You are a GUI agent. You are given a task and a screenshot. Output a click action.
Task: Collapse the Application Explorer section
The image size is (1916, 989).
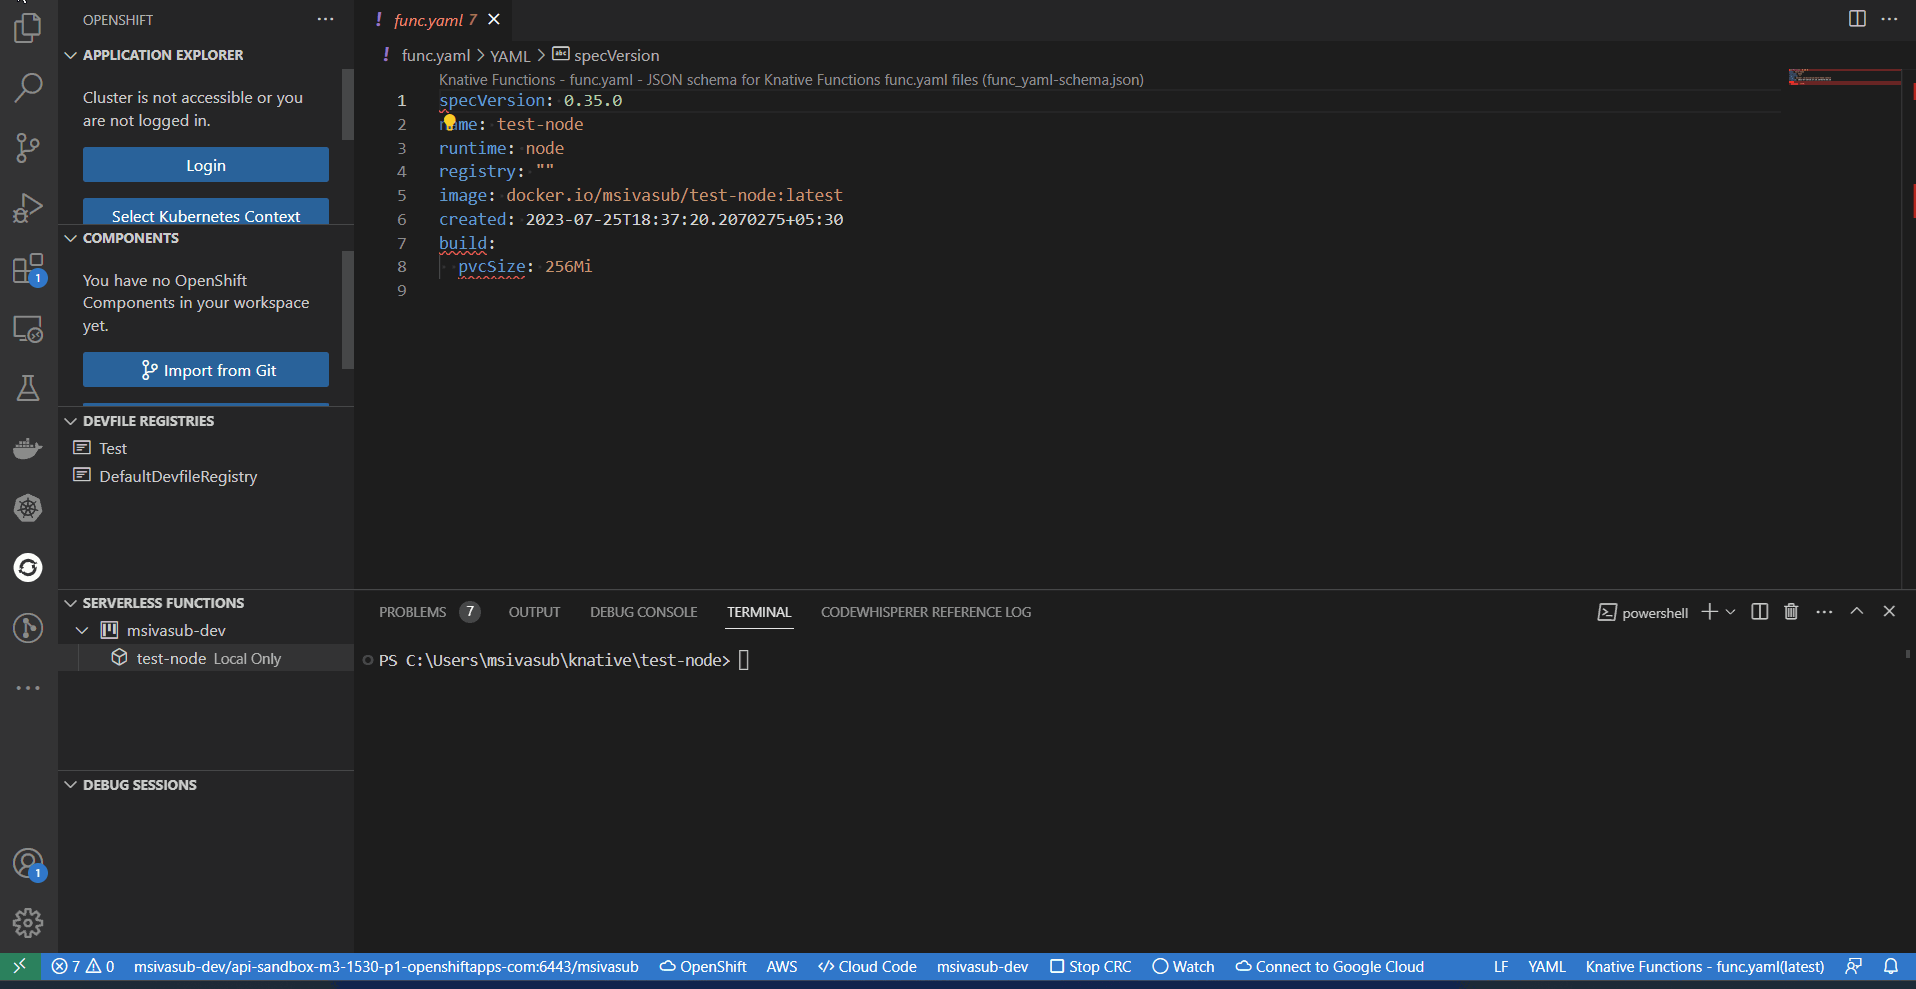(x=71, y=55)
